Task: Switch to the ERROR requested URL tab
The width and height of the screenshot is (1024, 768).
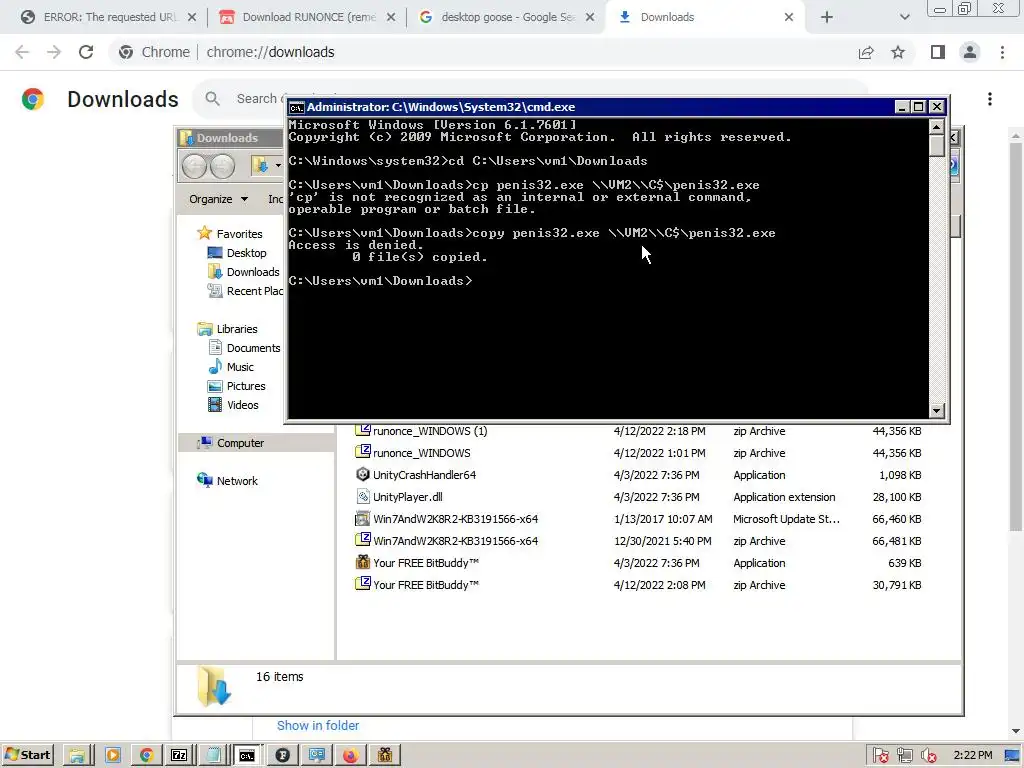Action: pyautogui.click(x=100, y=18)
